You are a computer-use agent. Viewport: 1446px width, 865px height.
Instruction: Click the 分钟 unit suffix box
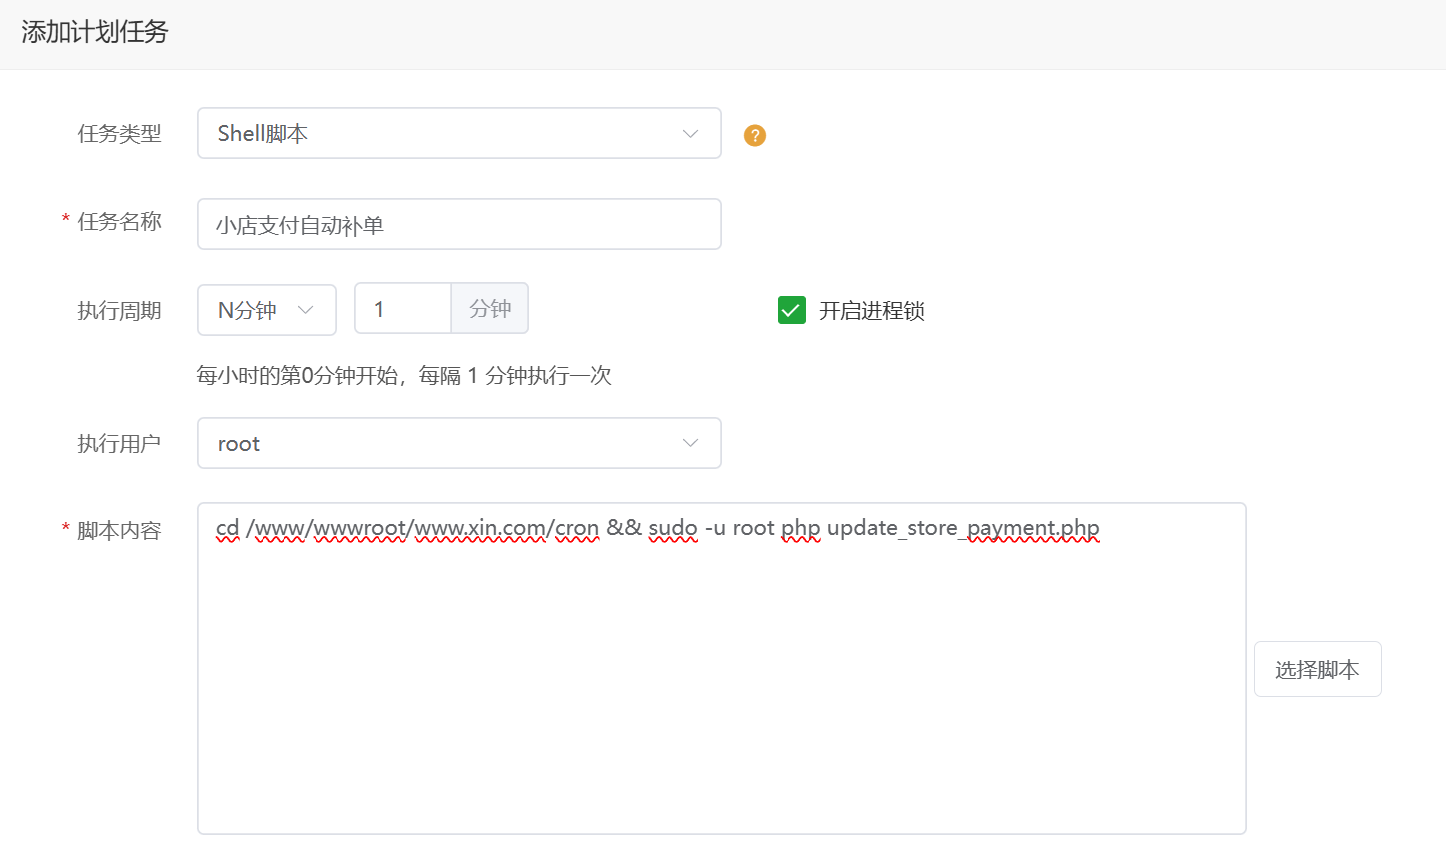point(490,308)
